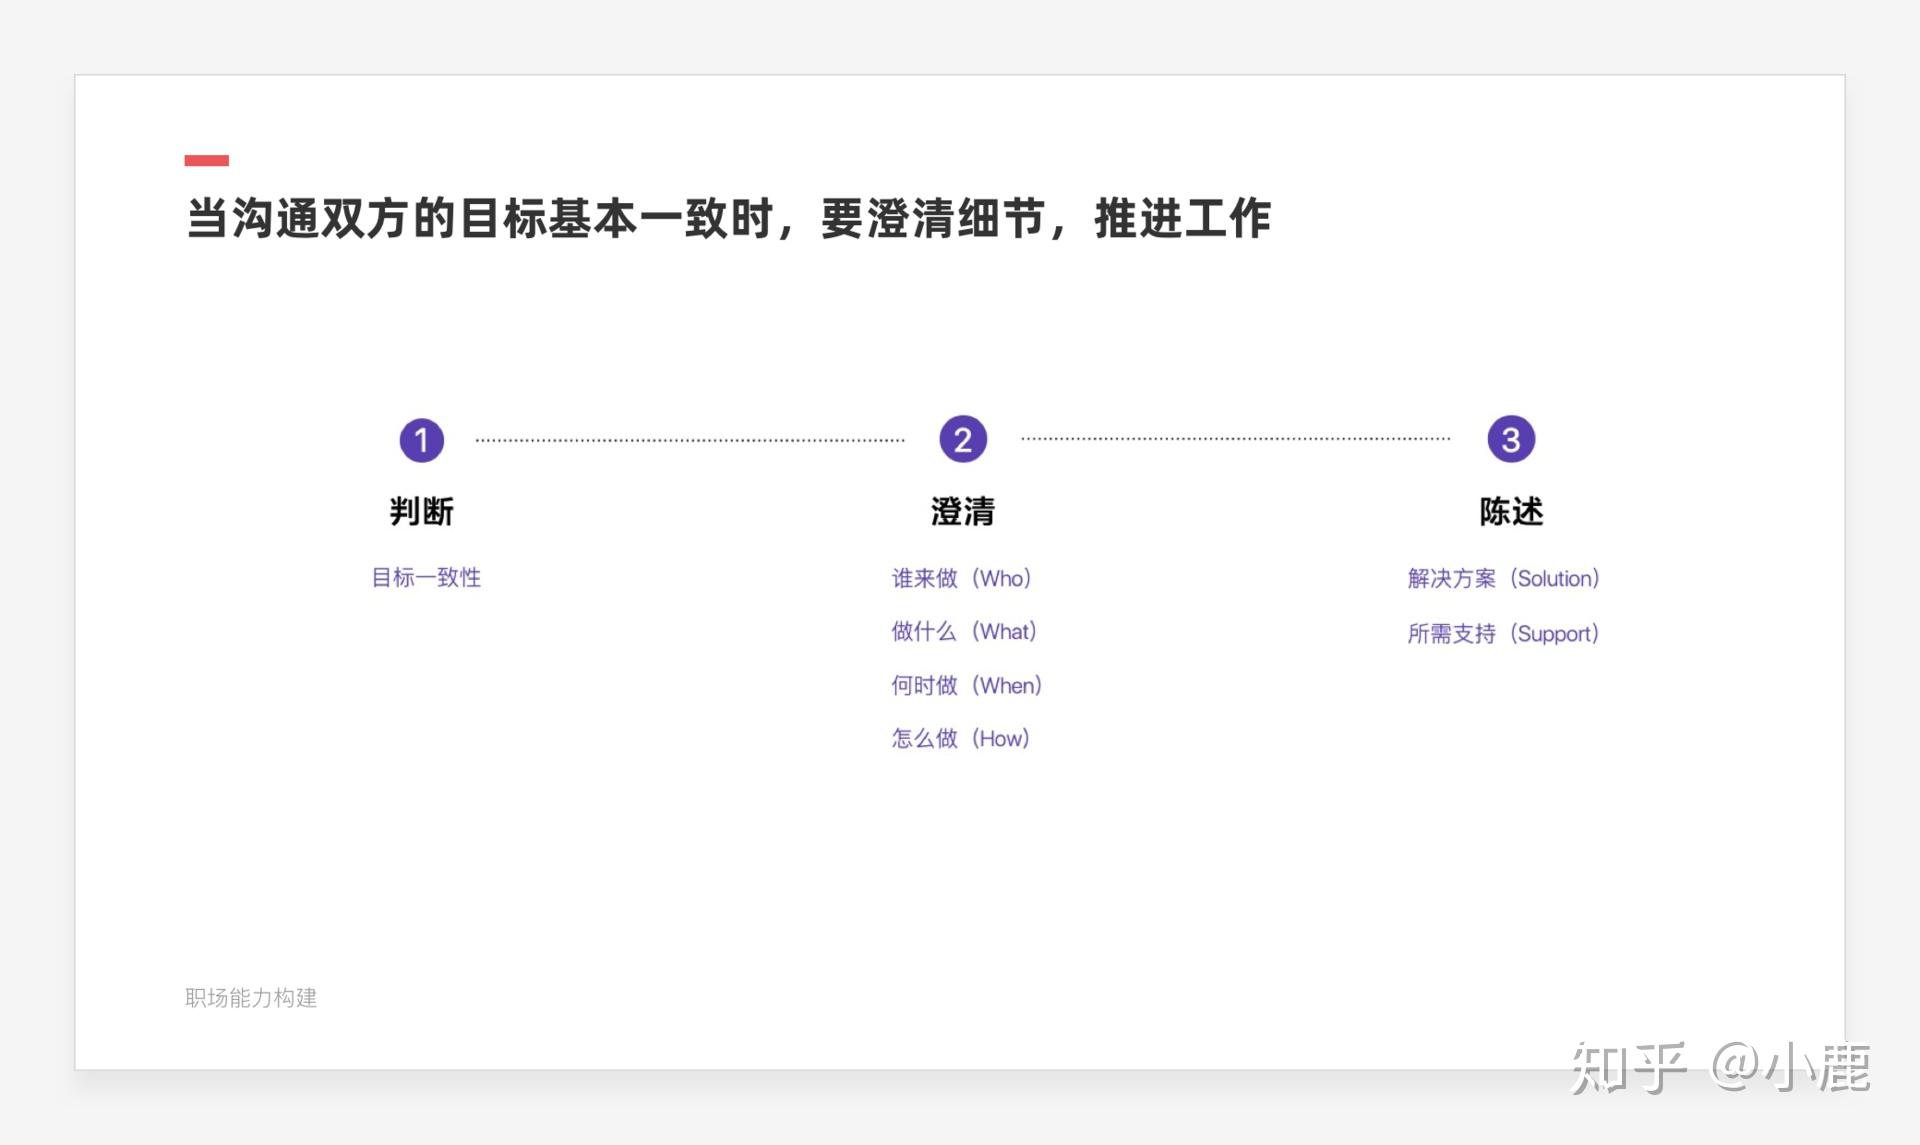The image size is (1920, 1145).
Task: Click the heading 陈述
Action: (x=1511, y=512)
